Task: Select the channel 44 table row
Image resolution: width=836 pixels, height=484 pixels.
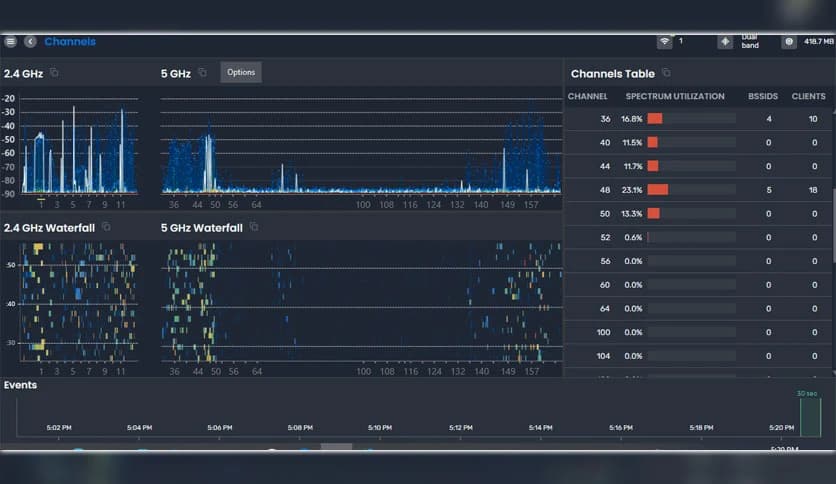Action: 698,166
